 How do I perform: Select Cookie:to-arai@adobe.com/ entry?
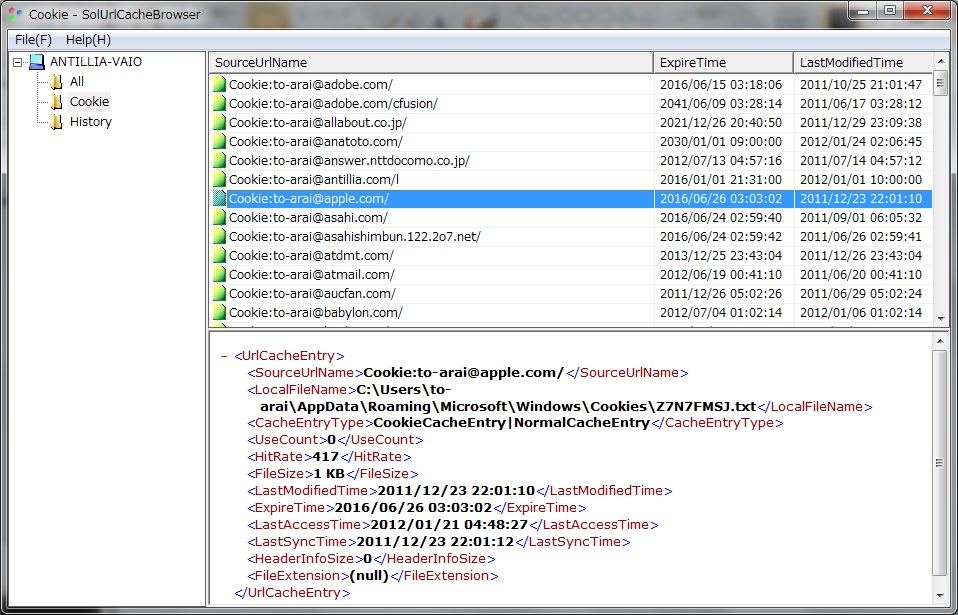(311, 85)
